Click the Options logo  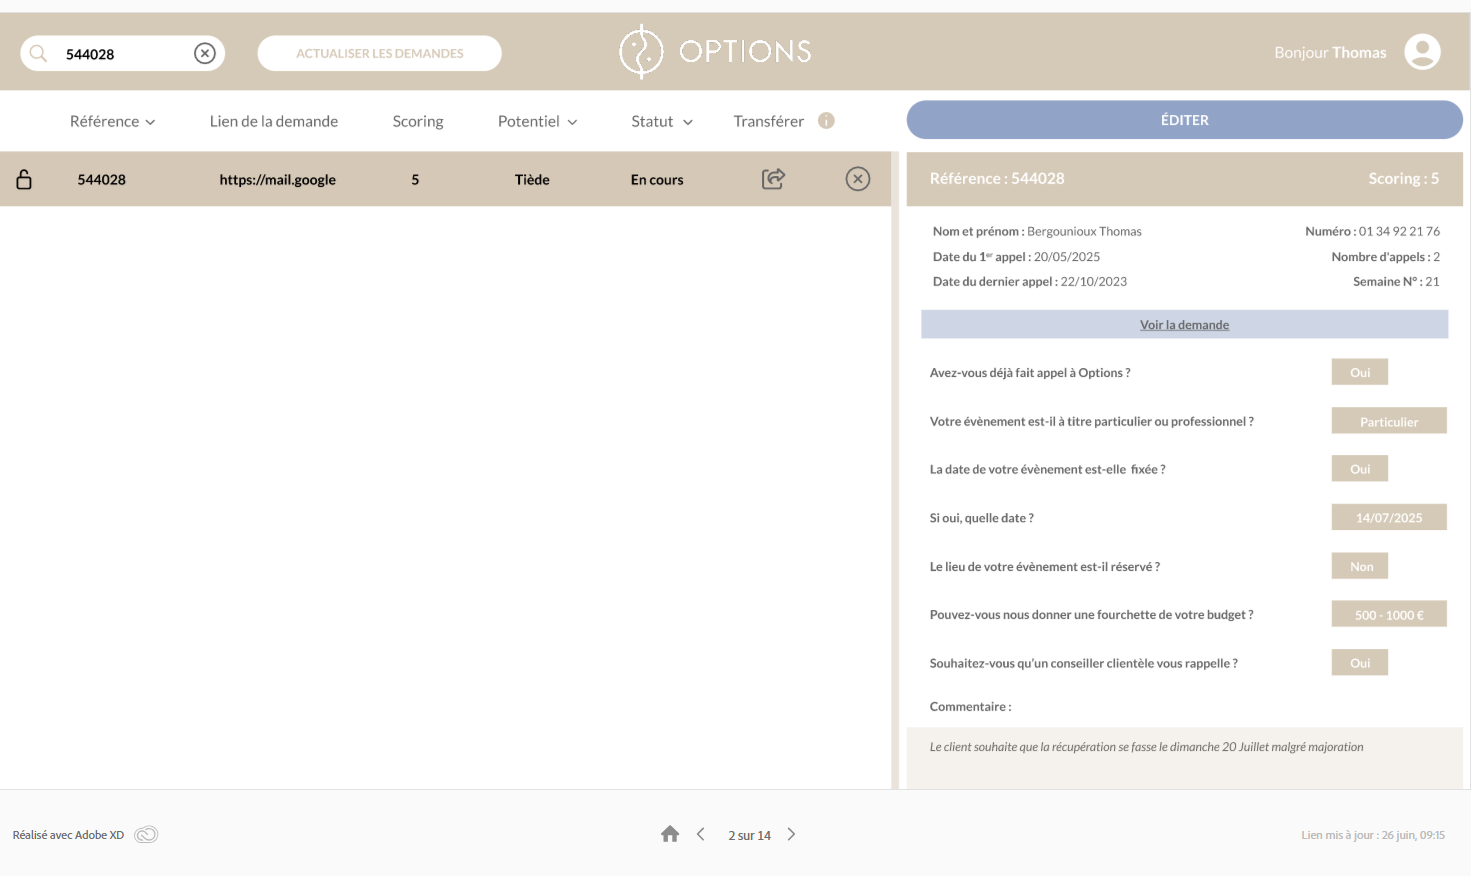(715, 52)
